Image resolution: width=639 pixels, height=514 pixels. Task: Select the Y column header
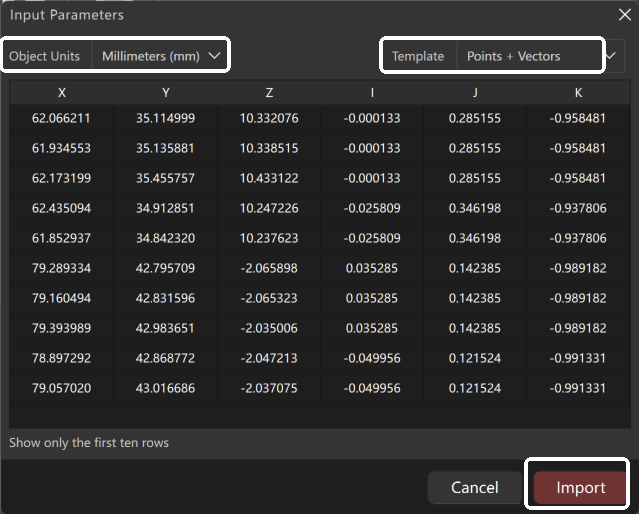pyautogui.click(x=165, y=93)
